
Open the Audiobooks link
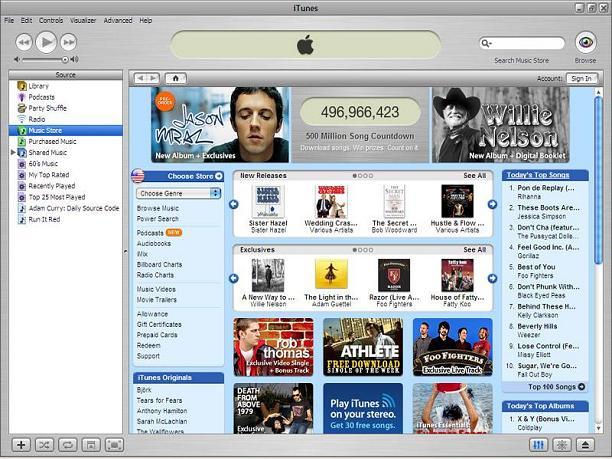154,243
